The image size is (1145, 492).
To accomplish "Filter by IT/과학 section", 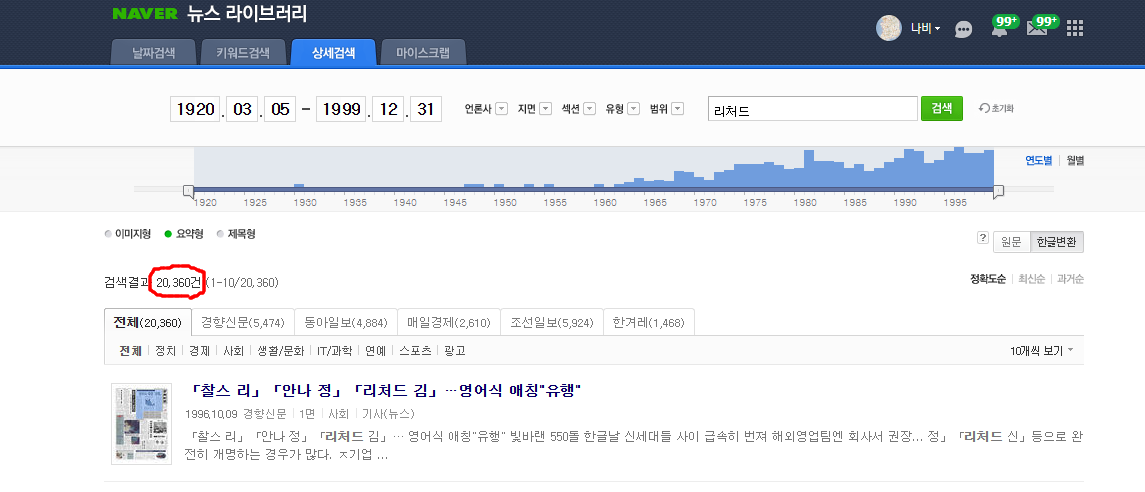I will pos(334,351).
